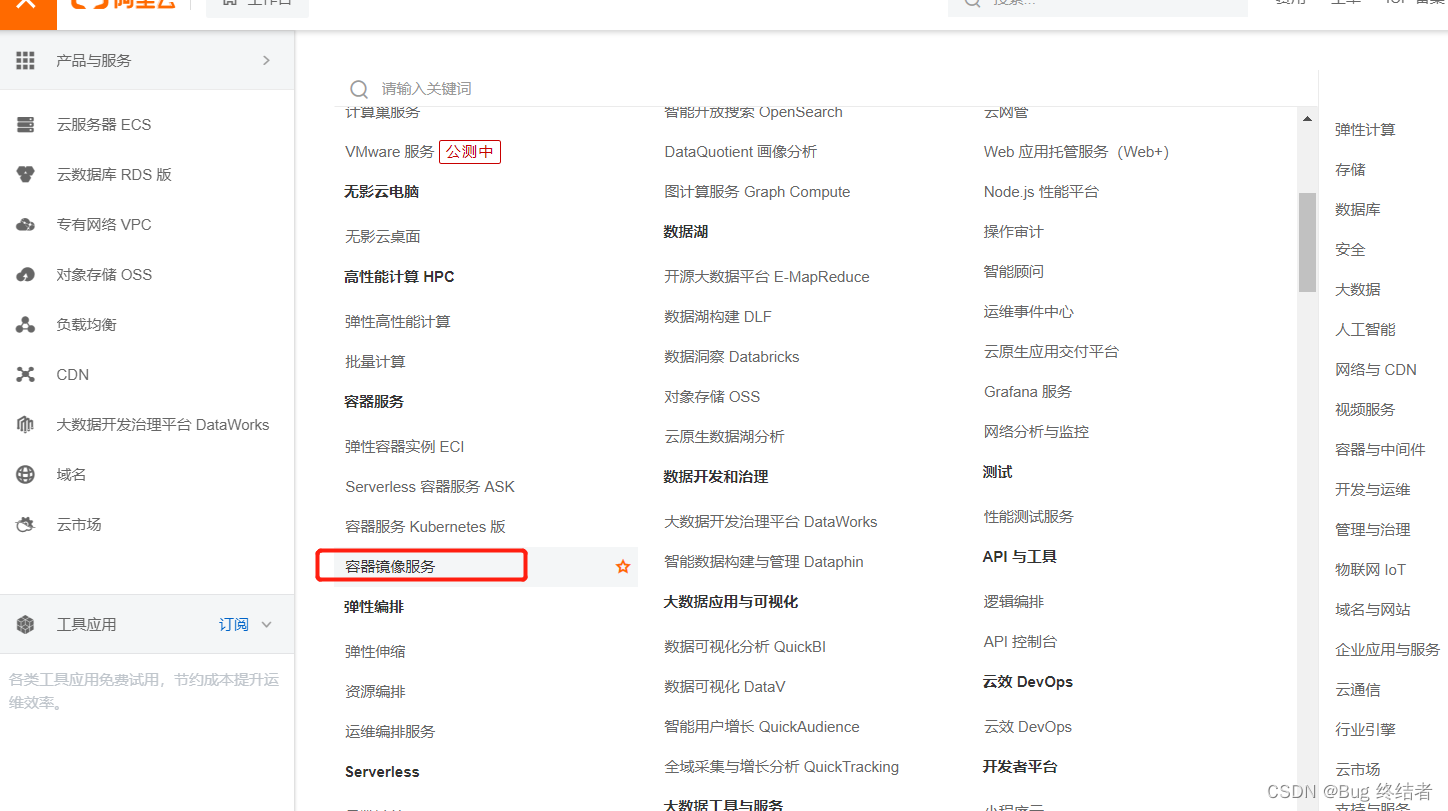Viewport: 1448px width, 811px height.
Task: Jump to 人工智能 category
Action: pyautogui.click(x=1365, y=330)
